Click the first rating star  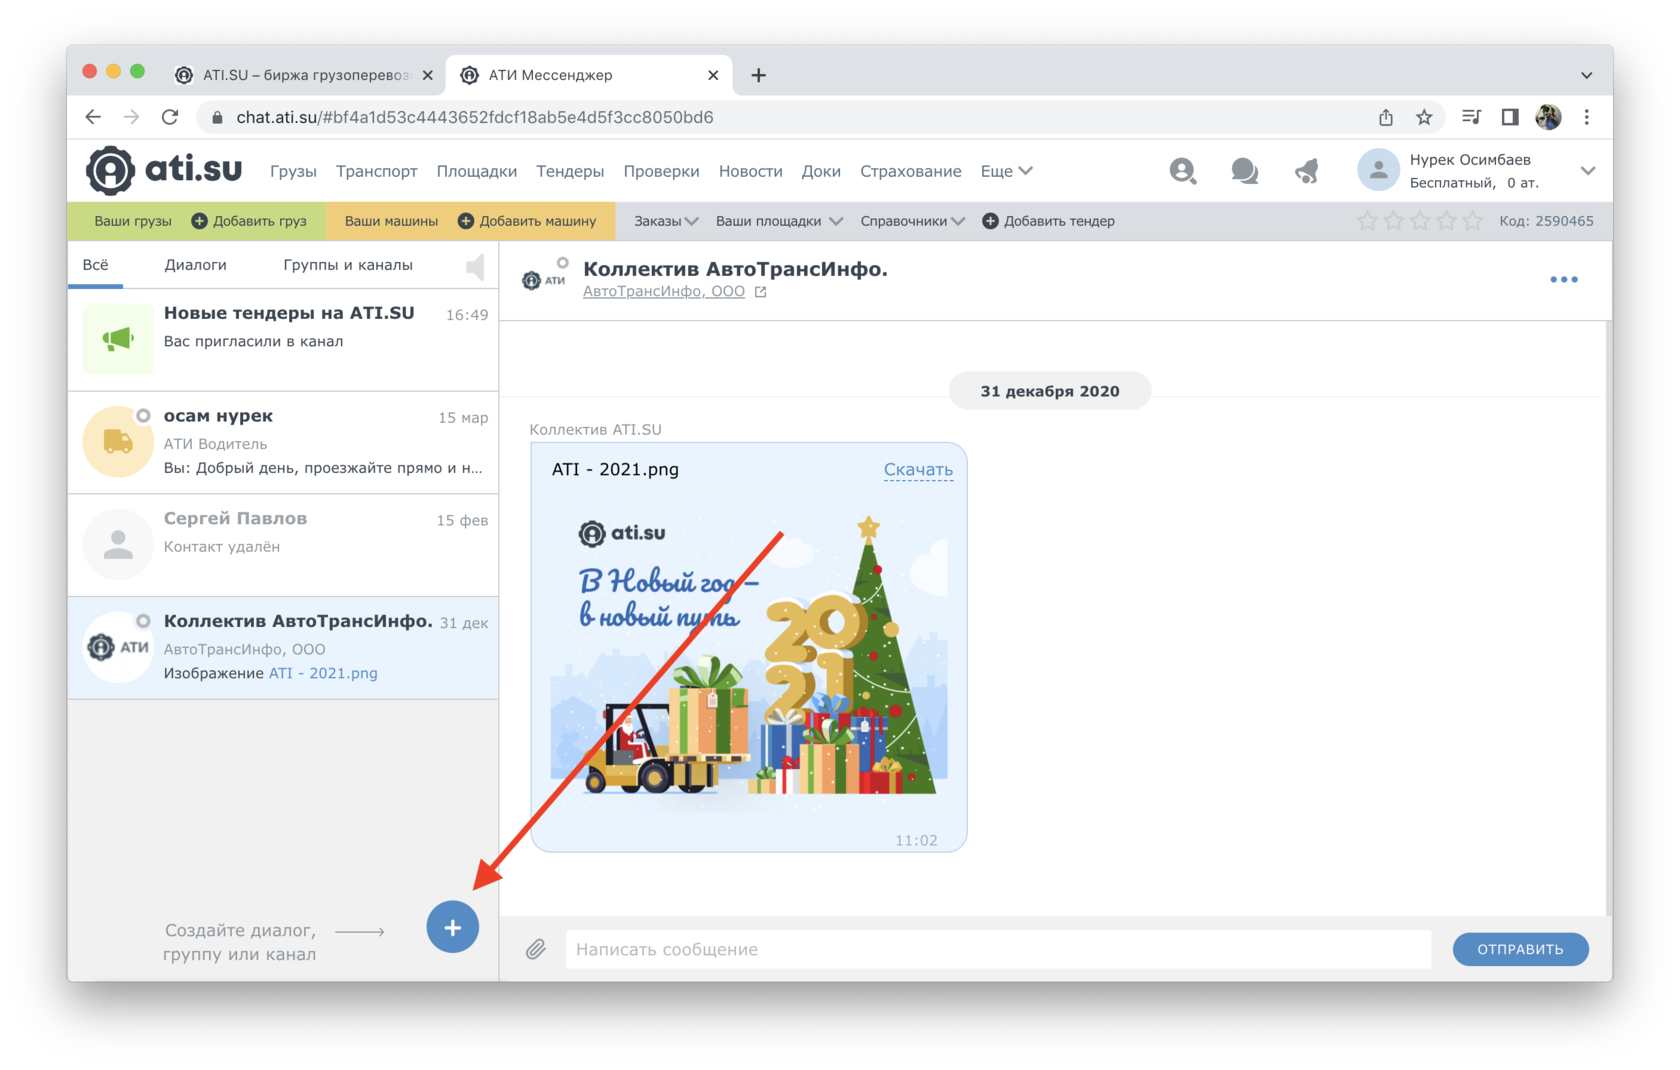[x=1368, y=221]
